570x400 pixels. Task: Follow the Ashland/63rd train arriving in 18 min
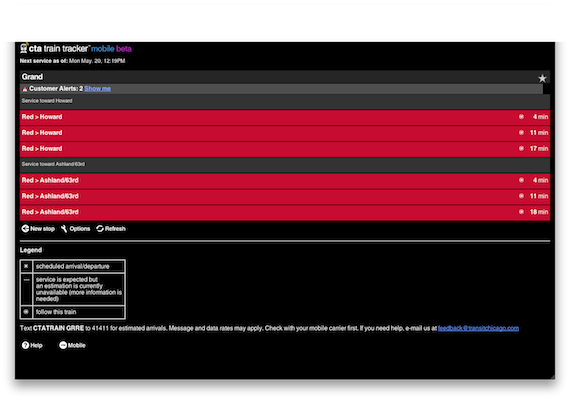(521, 212)
